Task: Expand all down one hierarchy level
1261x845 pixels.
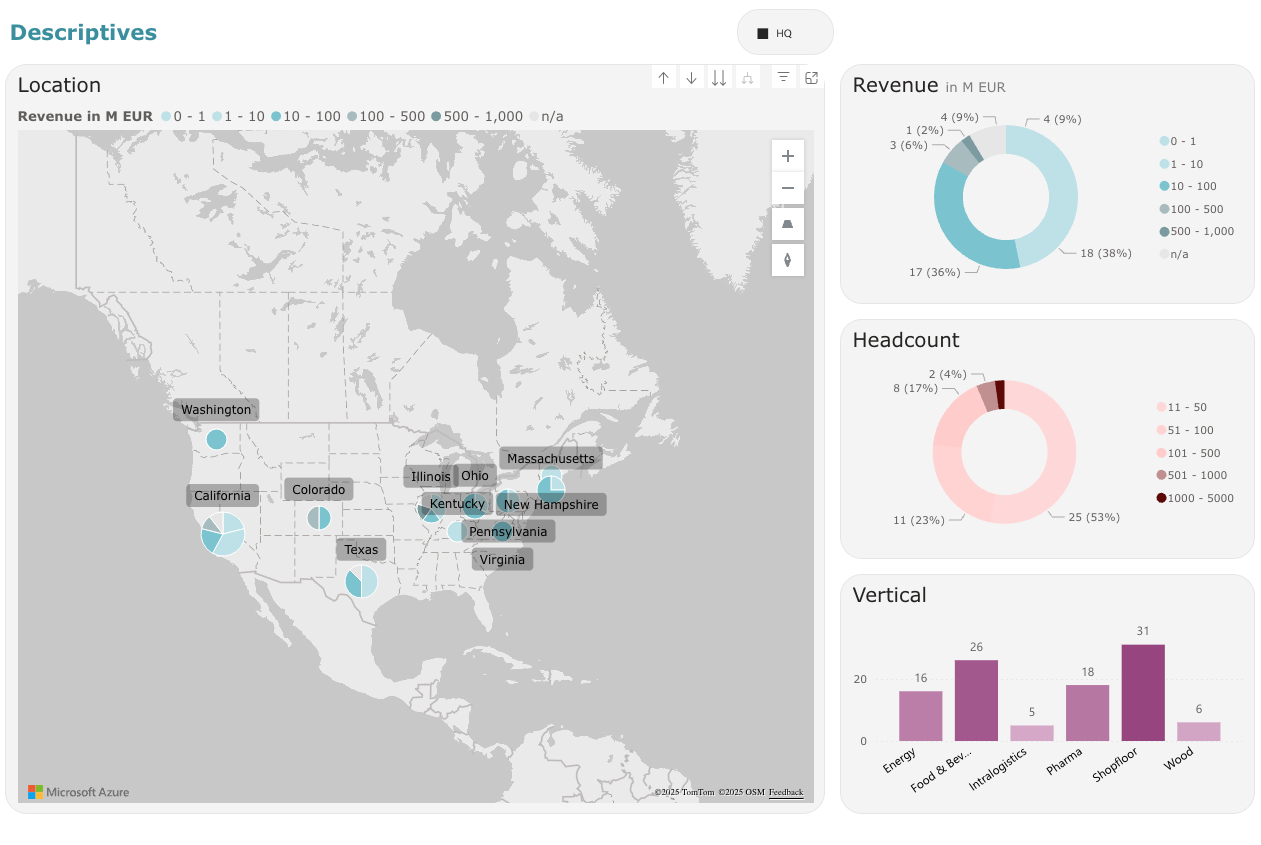Action: [x=748, y=78]
